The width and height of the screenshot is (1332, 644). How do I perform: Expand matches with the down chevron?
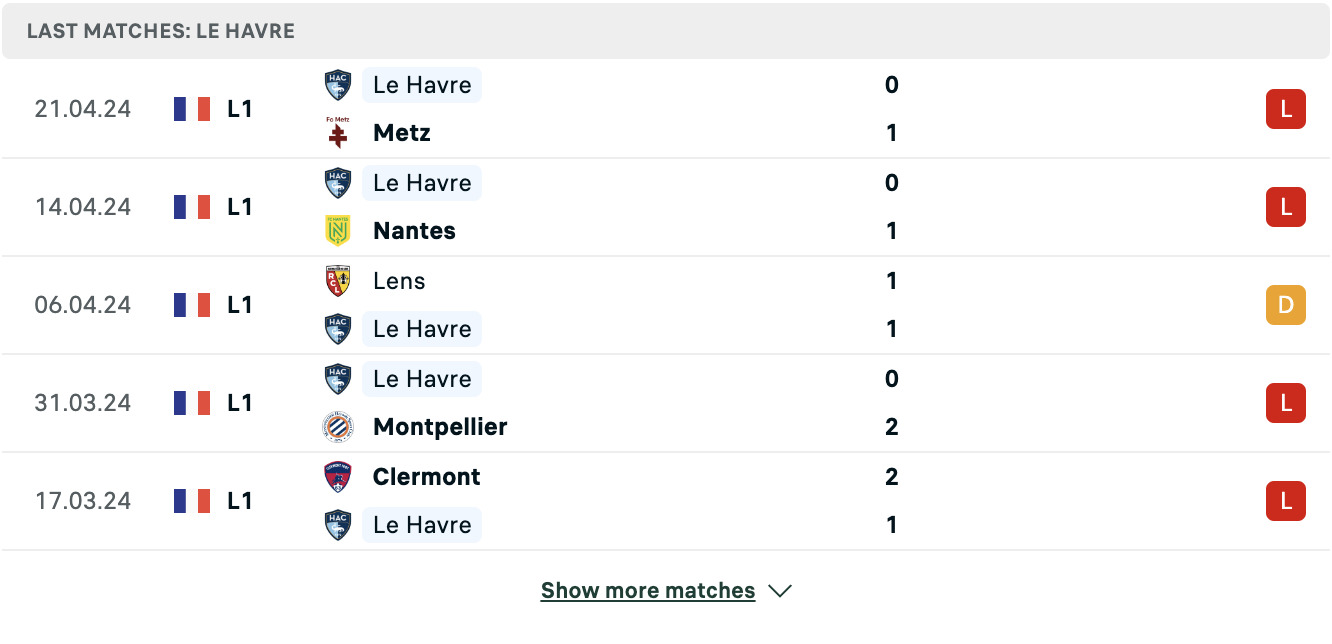coord(780,591)
